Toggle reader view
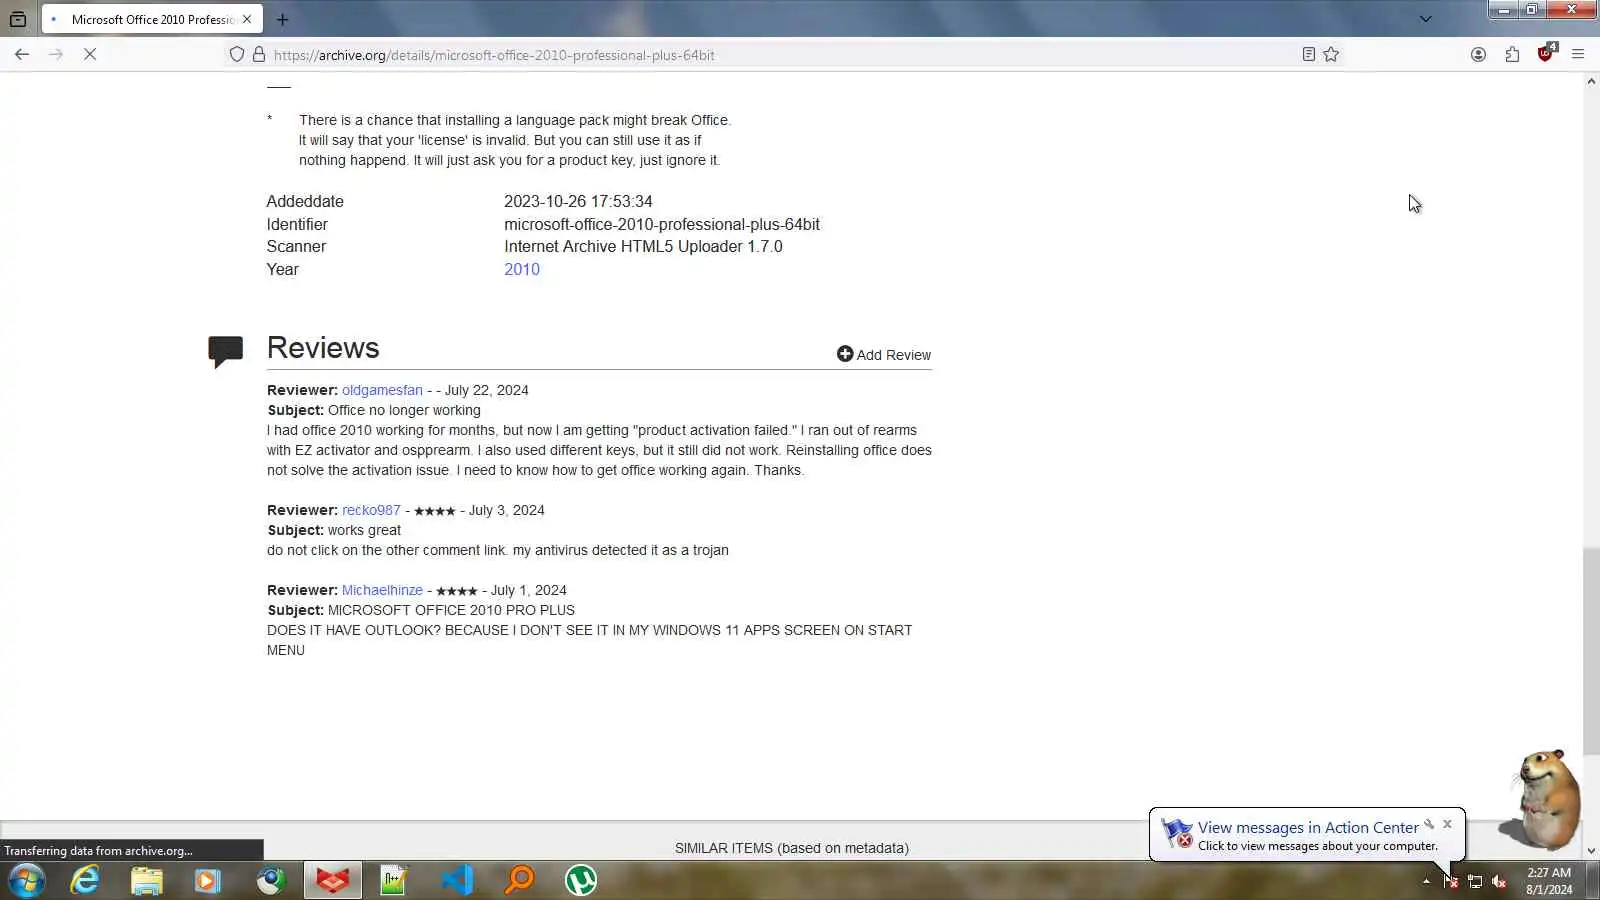Image resolution: width=1600 pixels, height=900 pixels. (x=1308, y=54)
